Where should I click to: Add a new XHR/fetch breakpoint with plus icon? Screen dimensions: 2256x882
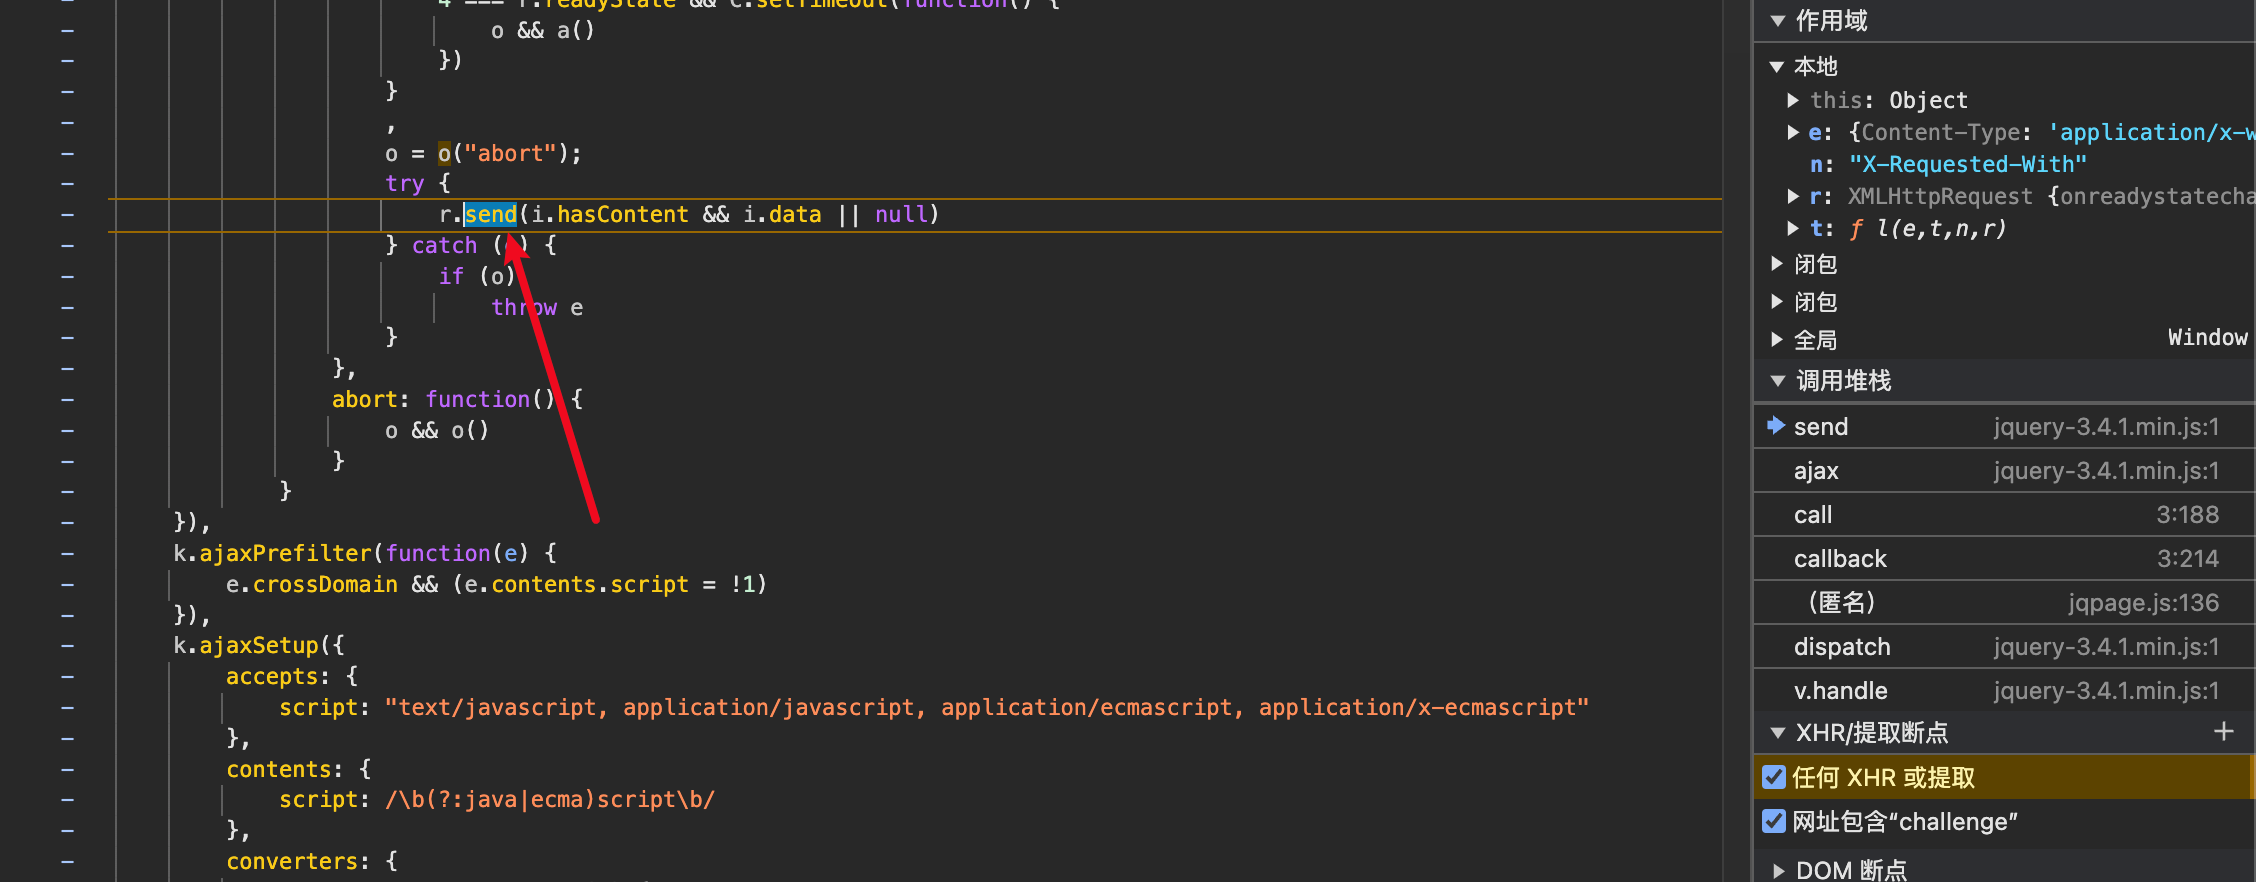tap(2223, 732)
